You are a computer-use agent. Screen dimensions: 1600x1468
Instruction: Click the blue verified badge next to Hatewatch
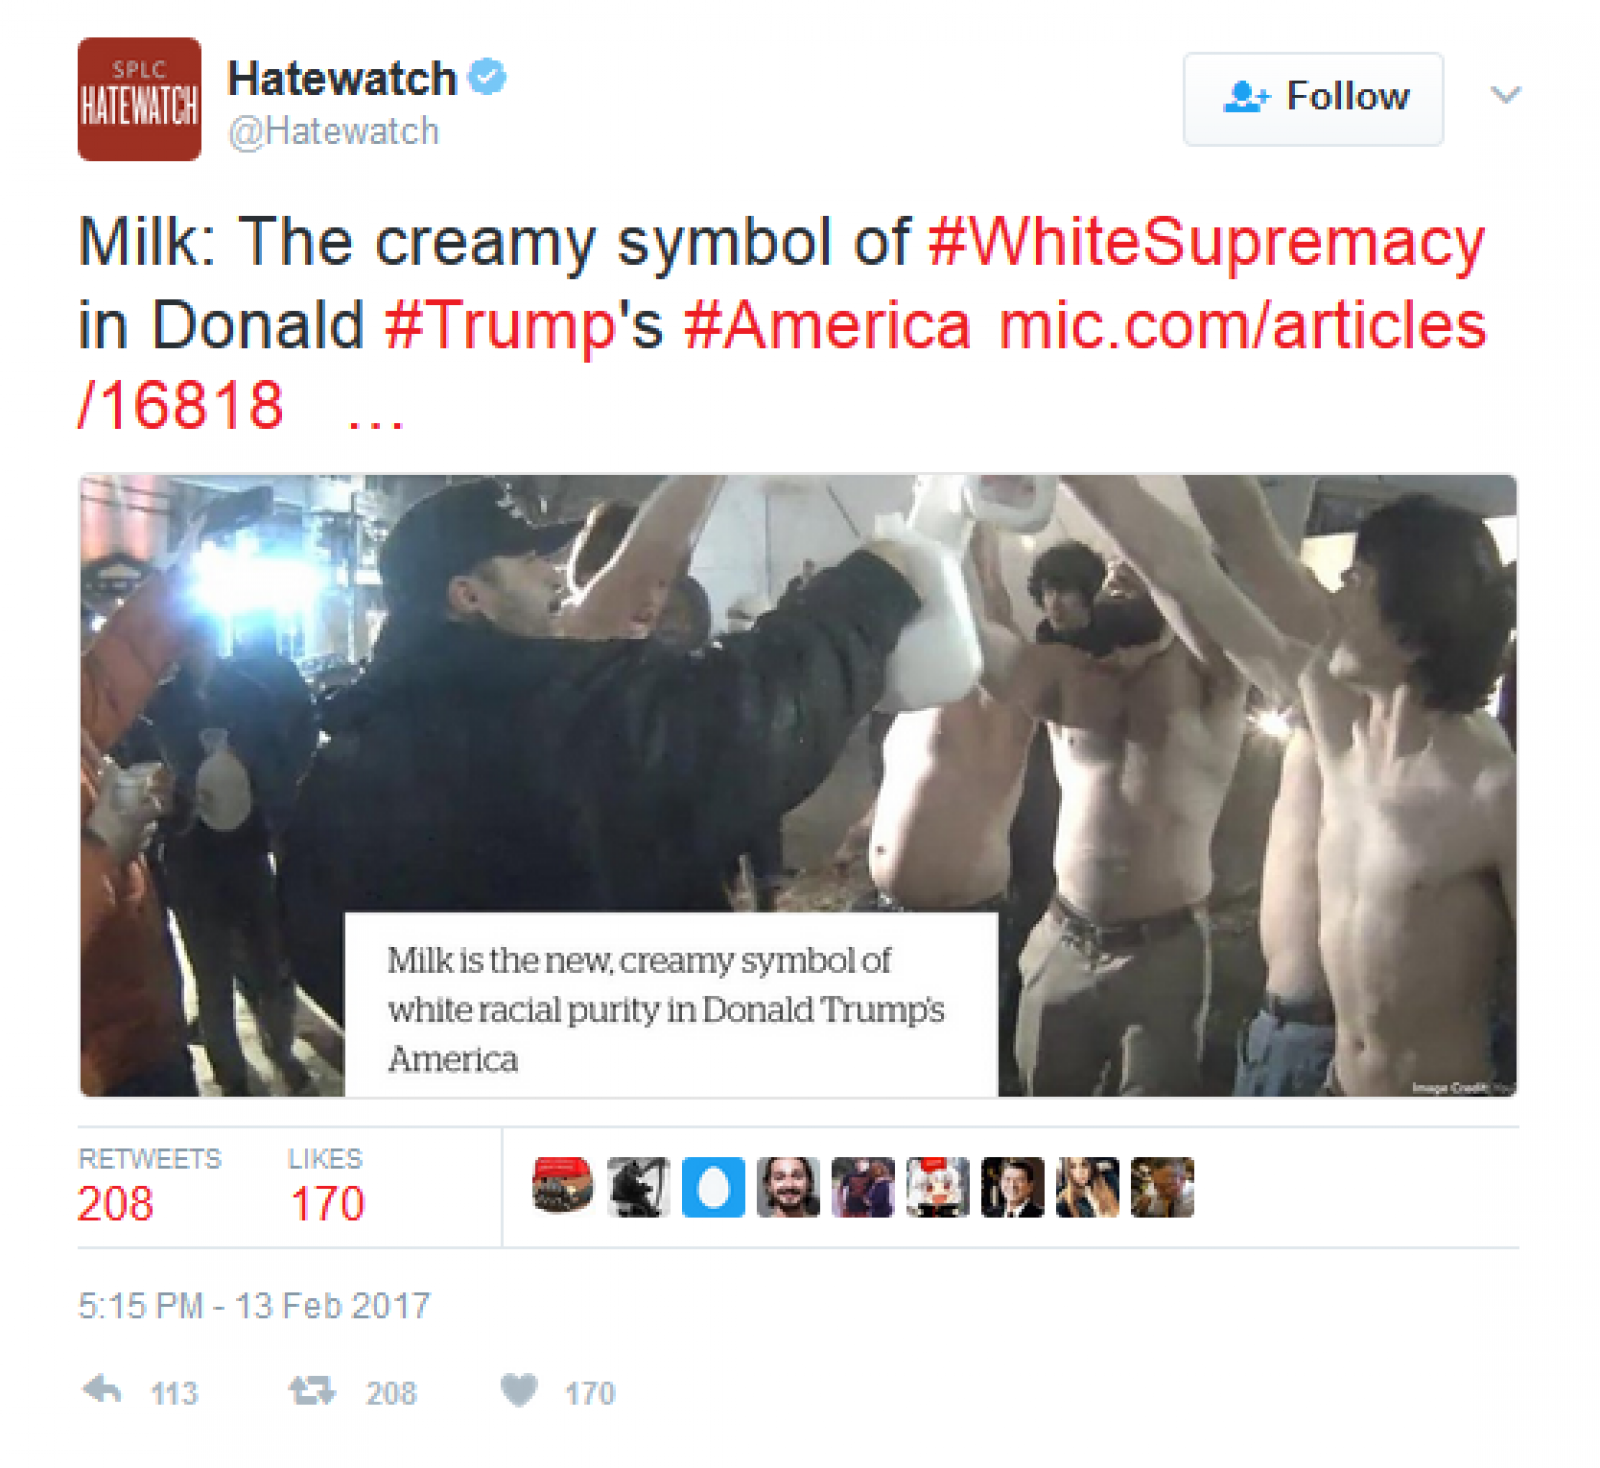coord(487,77)
